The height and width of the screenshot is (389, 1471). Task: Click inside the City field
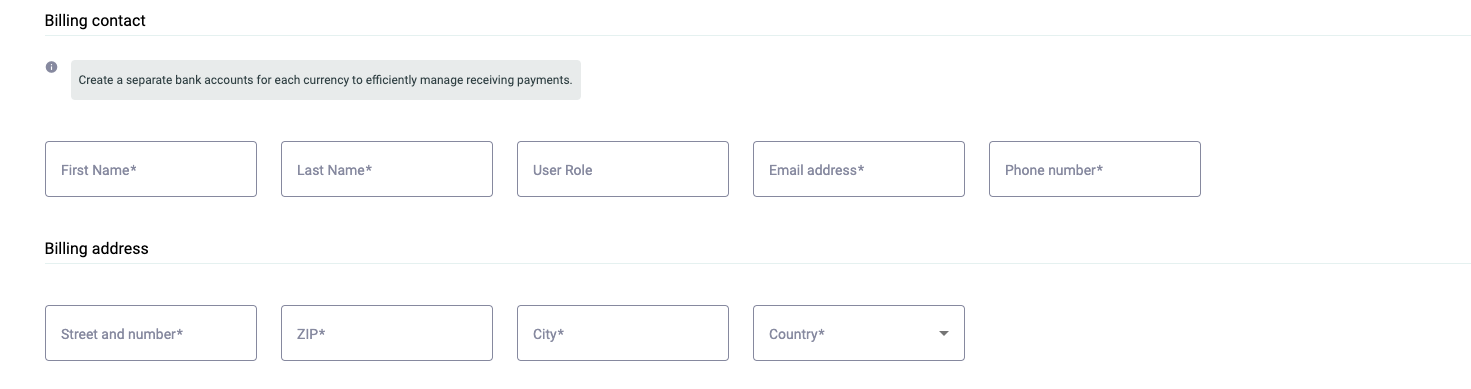click(x=623, y=333)
